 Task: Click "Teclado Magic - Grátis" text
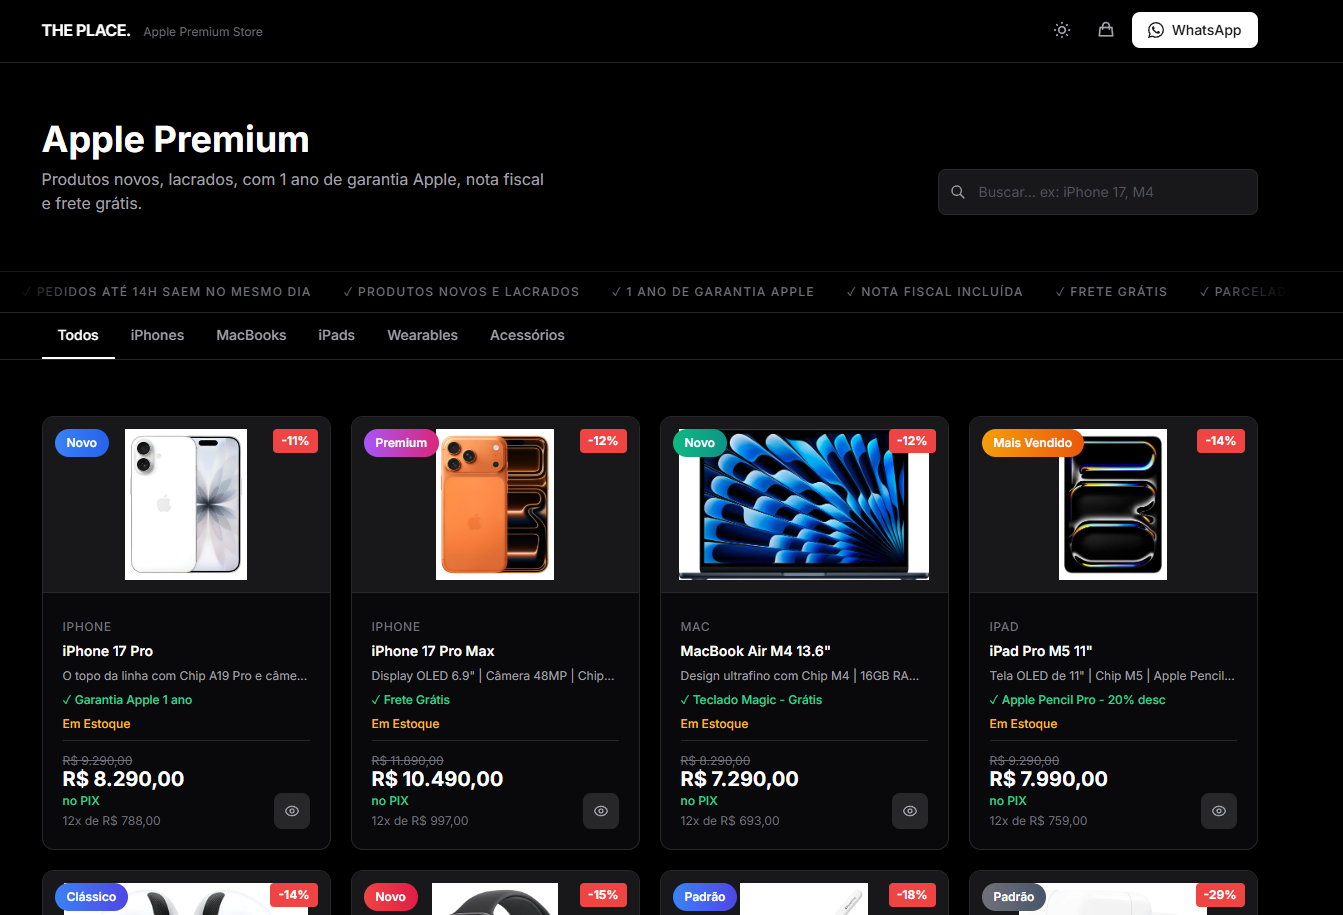point(757,700)
